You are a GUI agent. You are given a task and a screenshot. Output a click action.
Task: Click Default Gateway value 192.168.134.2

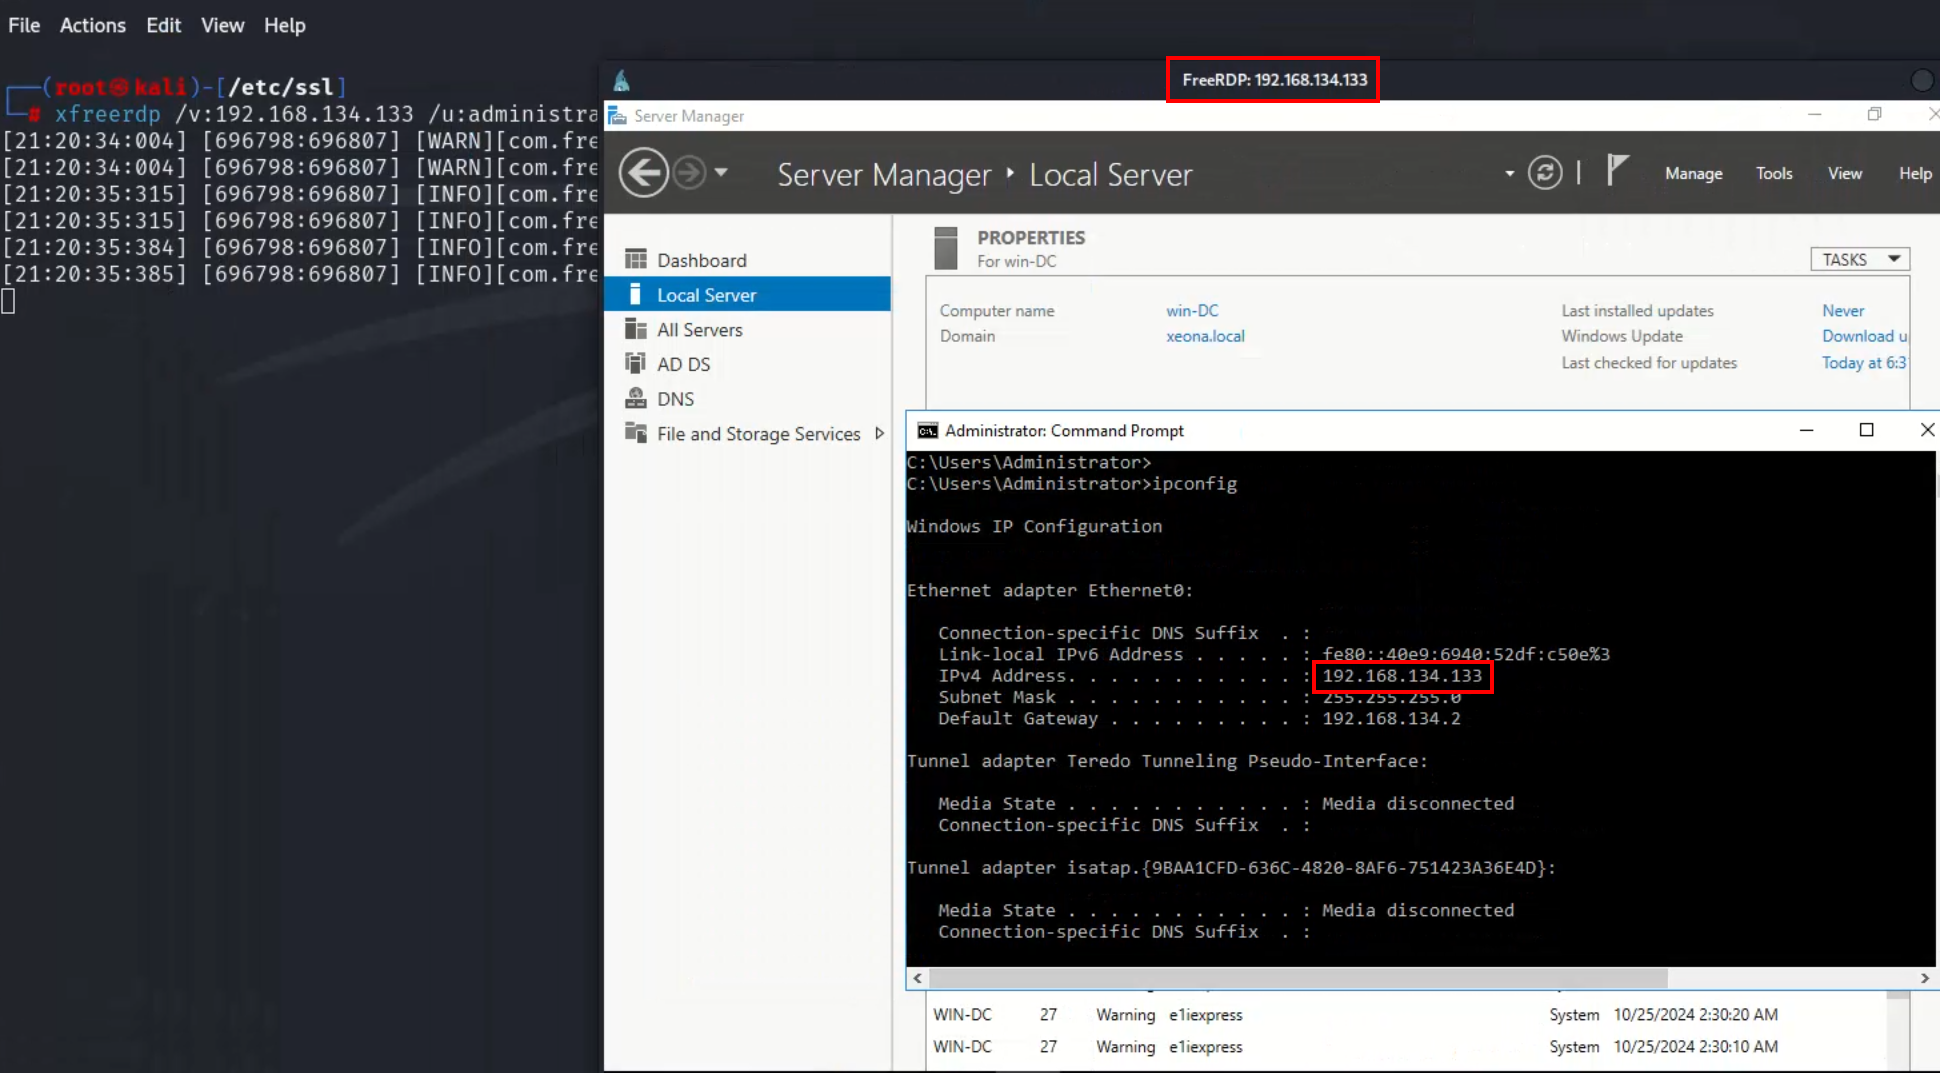coord(1391,719)
